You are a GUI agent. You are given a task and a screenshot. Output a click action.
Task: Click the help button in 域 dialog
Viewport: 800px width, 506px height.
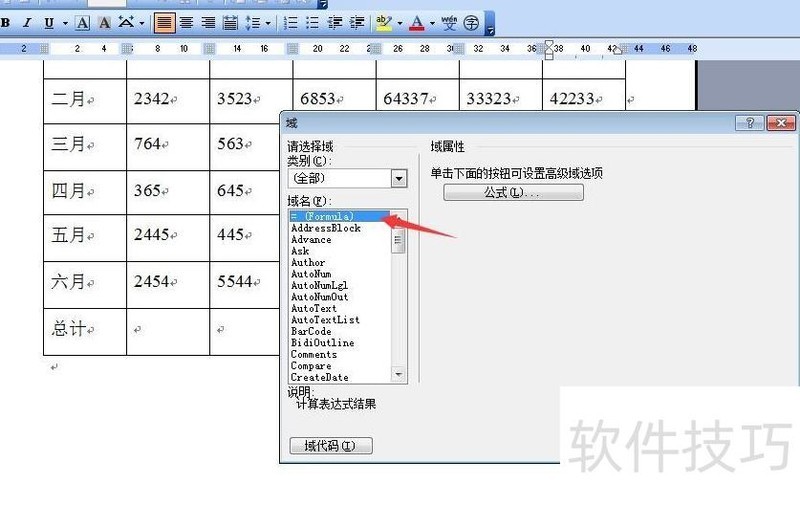click(x=749, y=123)
